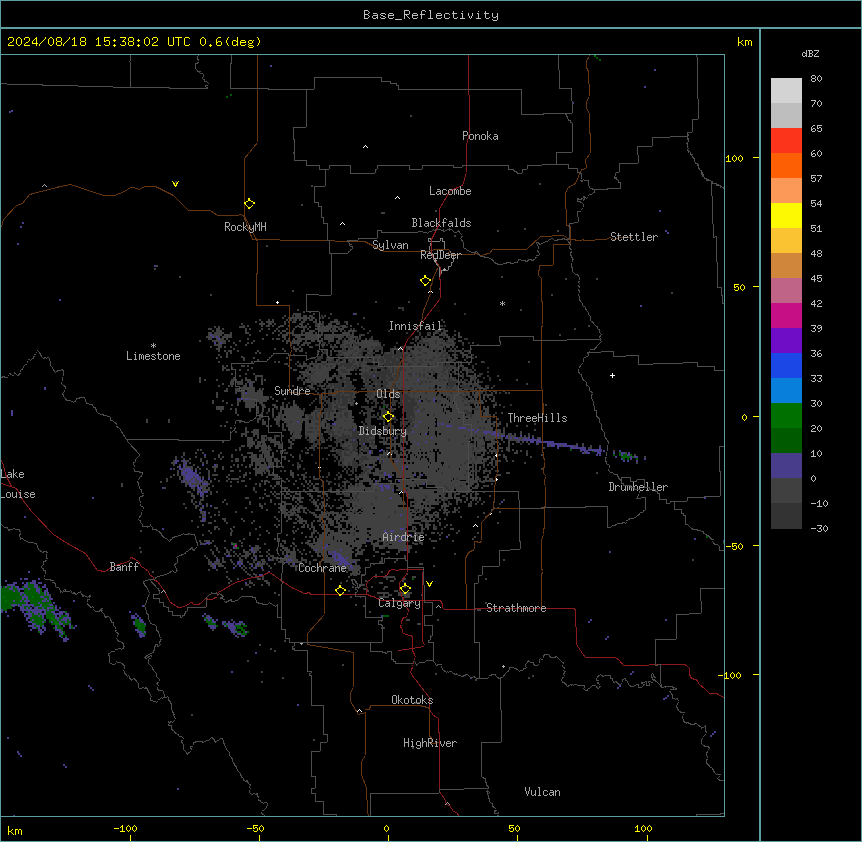Click the Banff label
This screenshot has width=862, height=842.
(x=124, y=567)
